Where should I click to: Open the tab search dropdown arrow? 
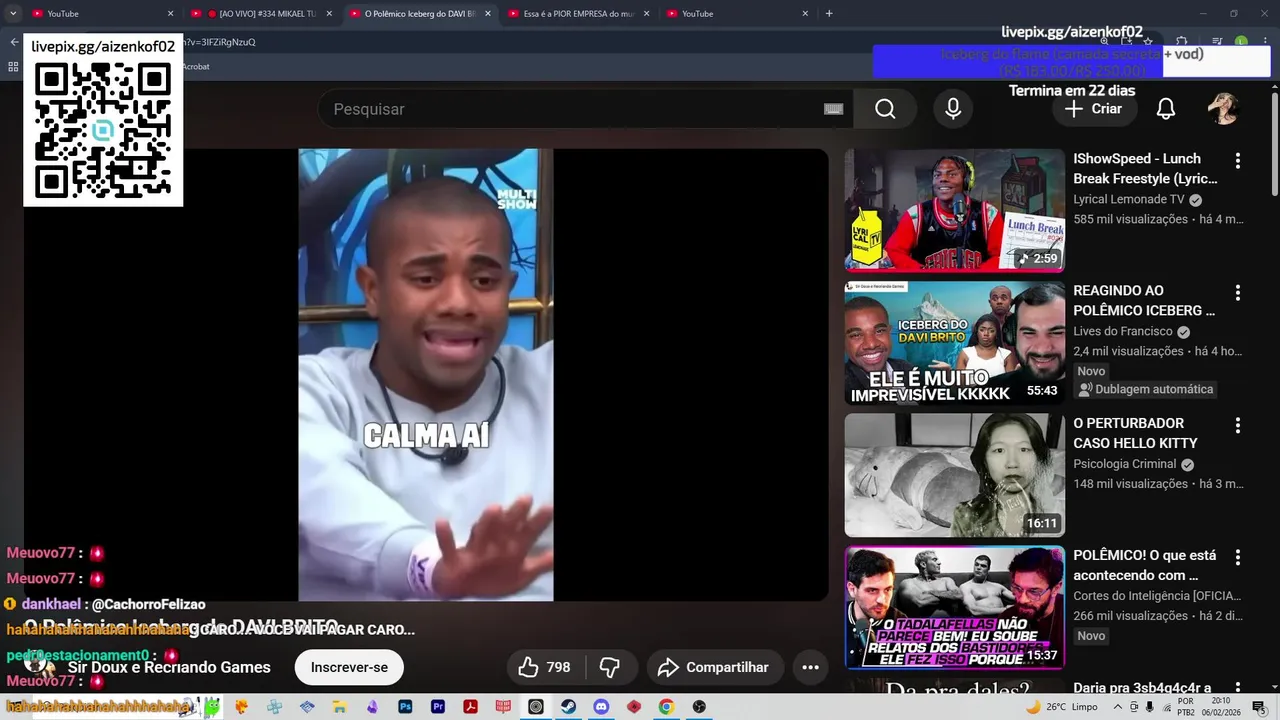pyautogui.click(x=13, y=14)
